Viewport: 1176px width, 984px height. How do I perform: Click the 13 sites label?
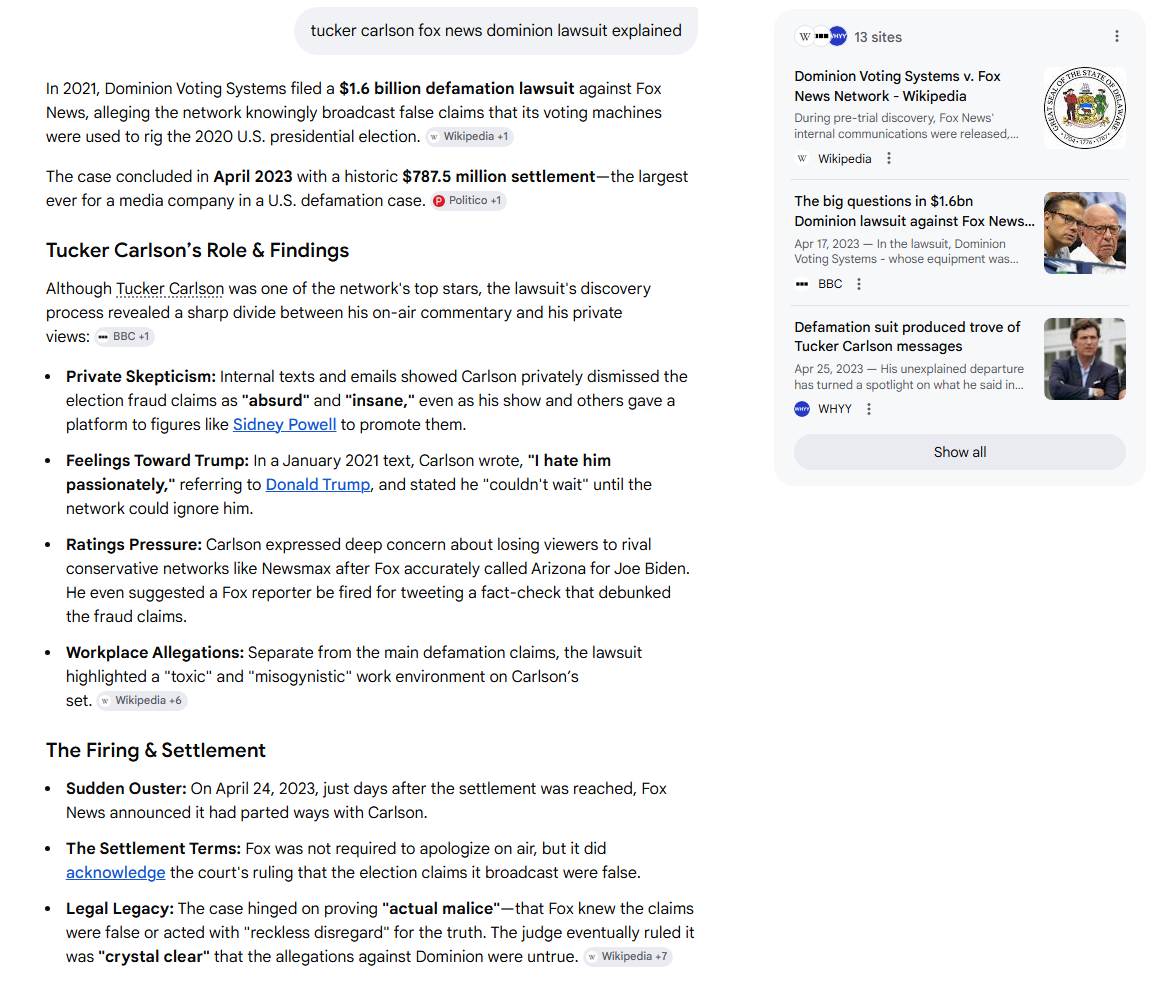[x=878, y=37]
